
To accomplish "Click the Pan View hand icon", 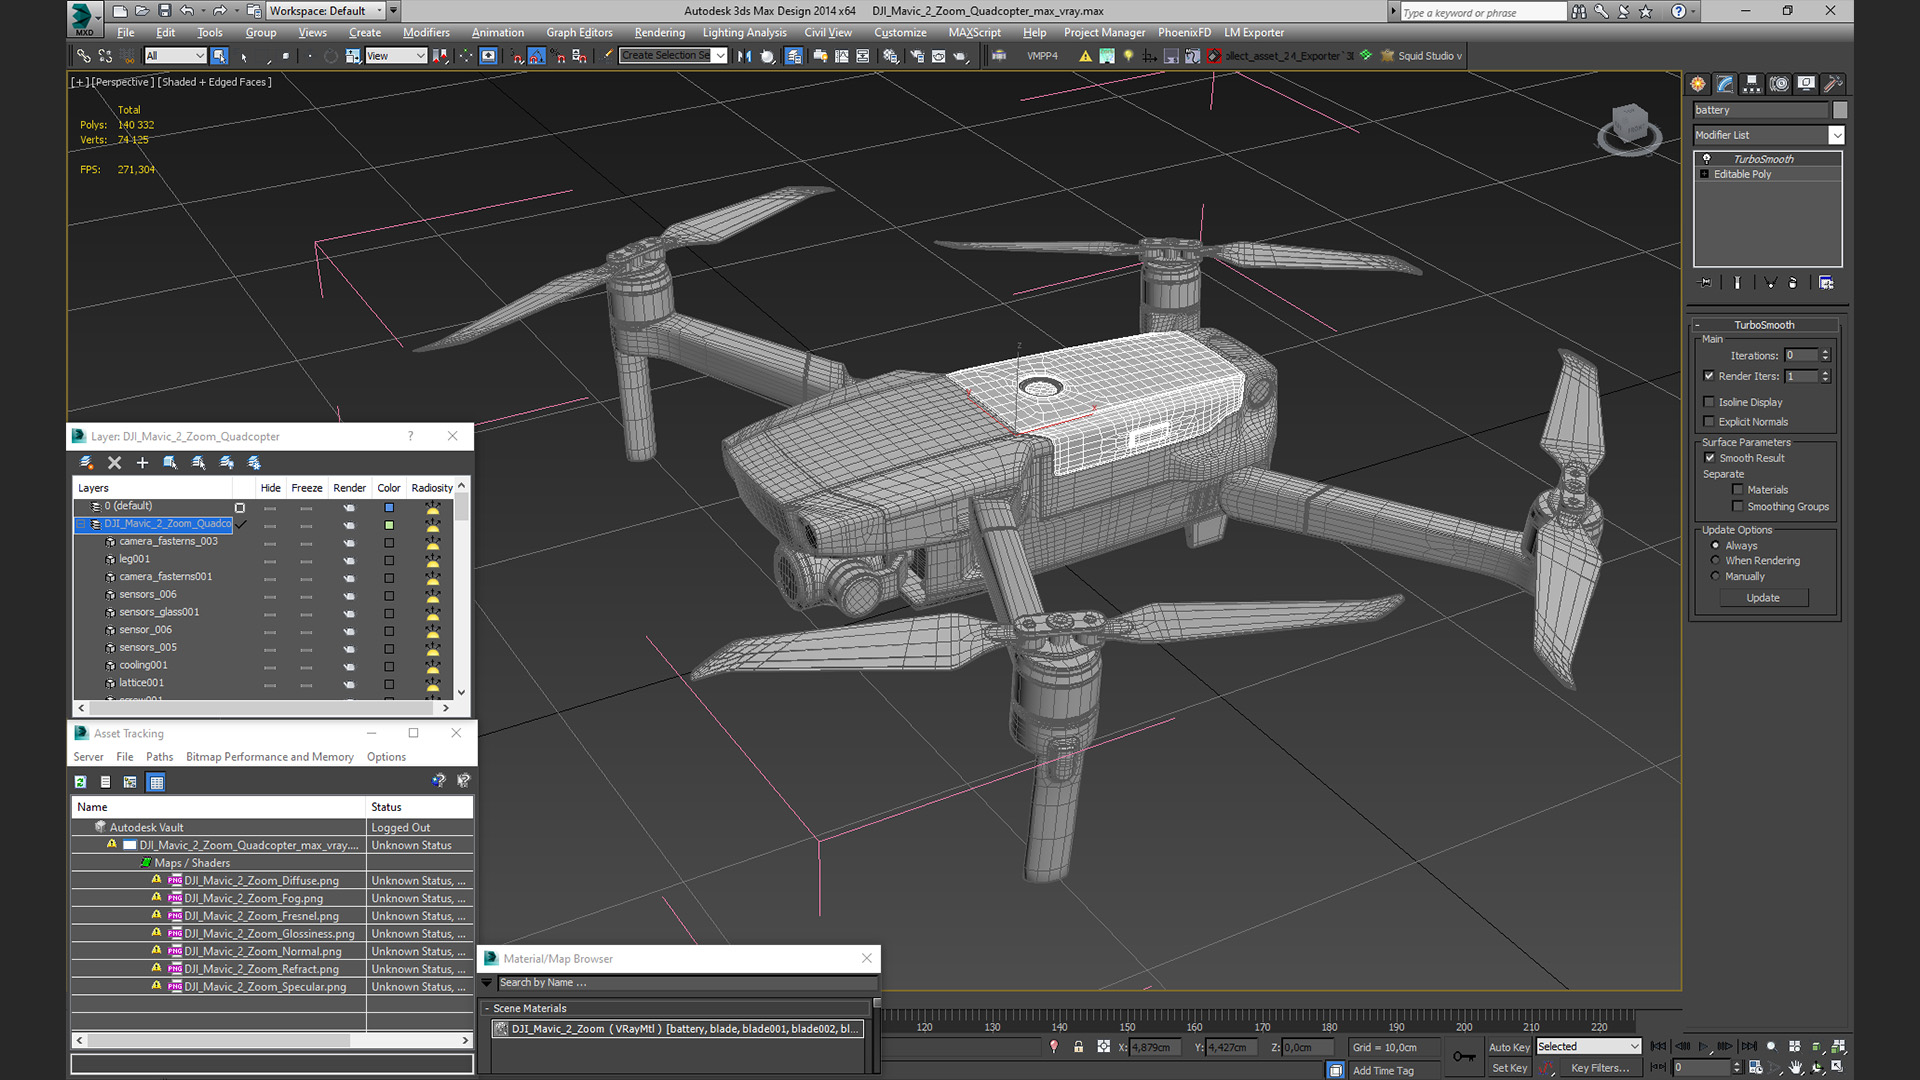I will [1796, 1068].
